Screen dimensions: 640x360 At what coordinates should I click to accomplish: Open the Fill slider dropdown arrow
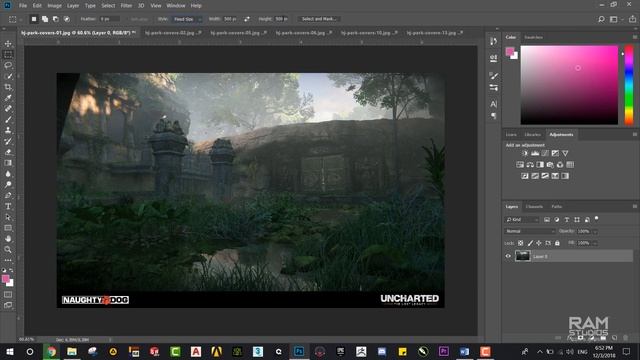point(595,243)
